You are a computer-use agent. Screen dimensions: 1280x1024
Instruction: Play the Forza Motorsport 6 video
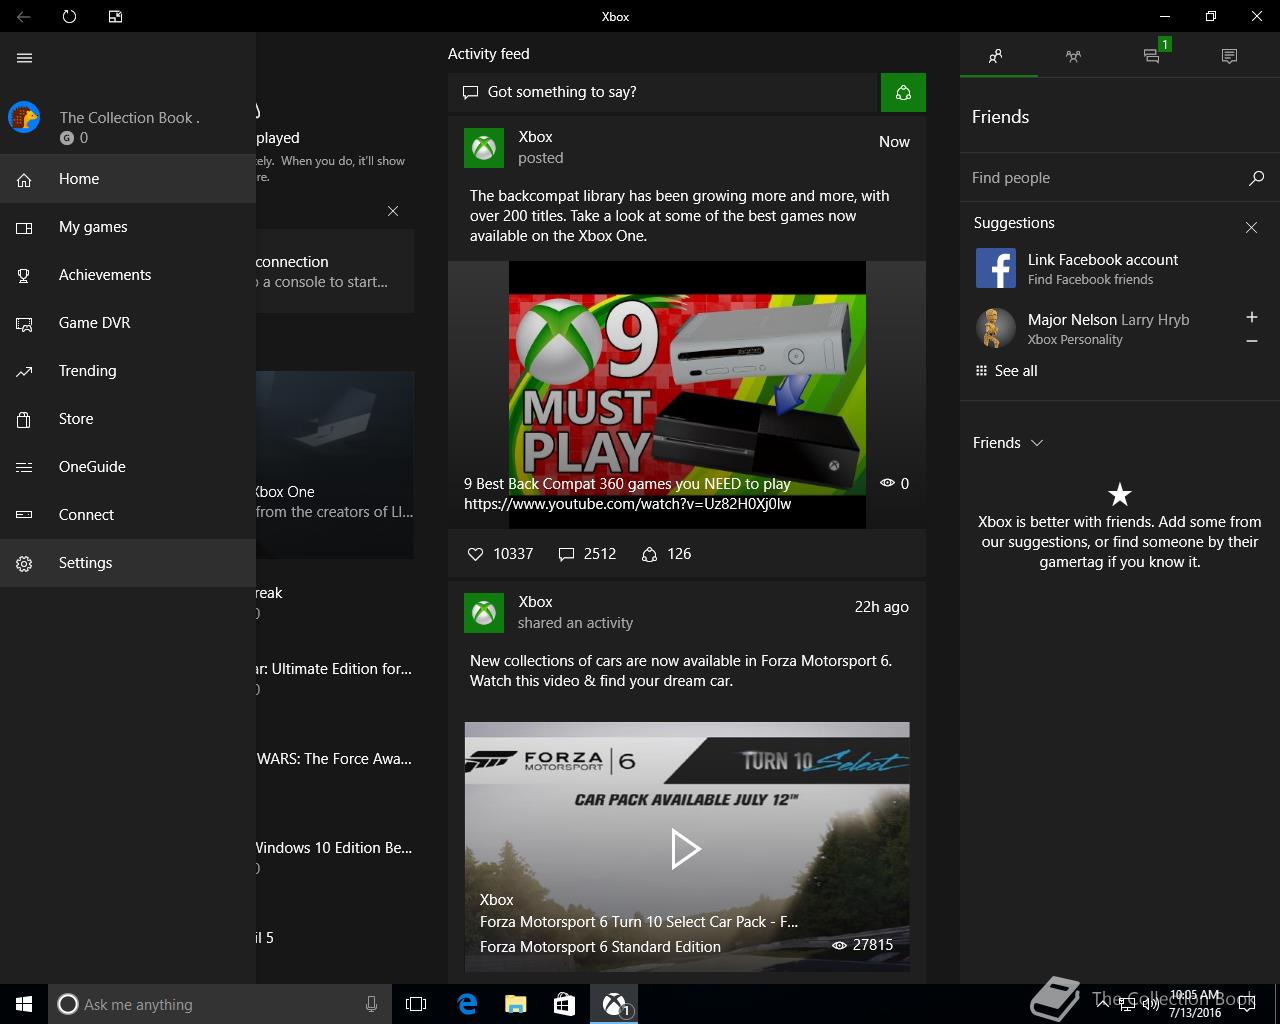pos(686,848)
